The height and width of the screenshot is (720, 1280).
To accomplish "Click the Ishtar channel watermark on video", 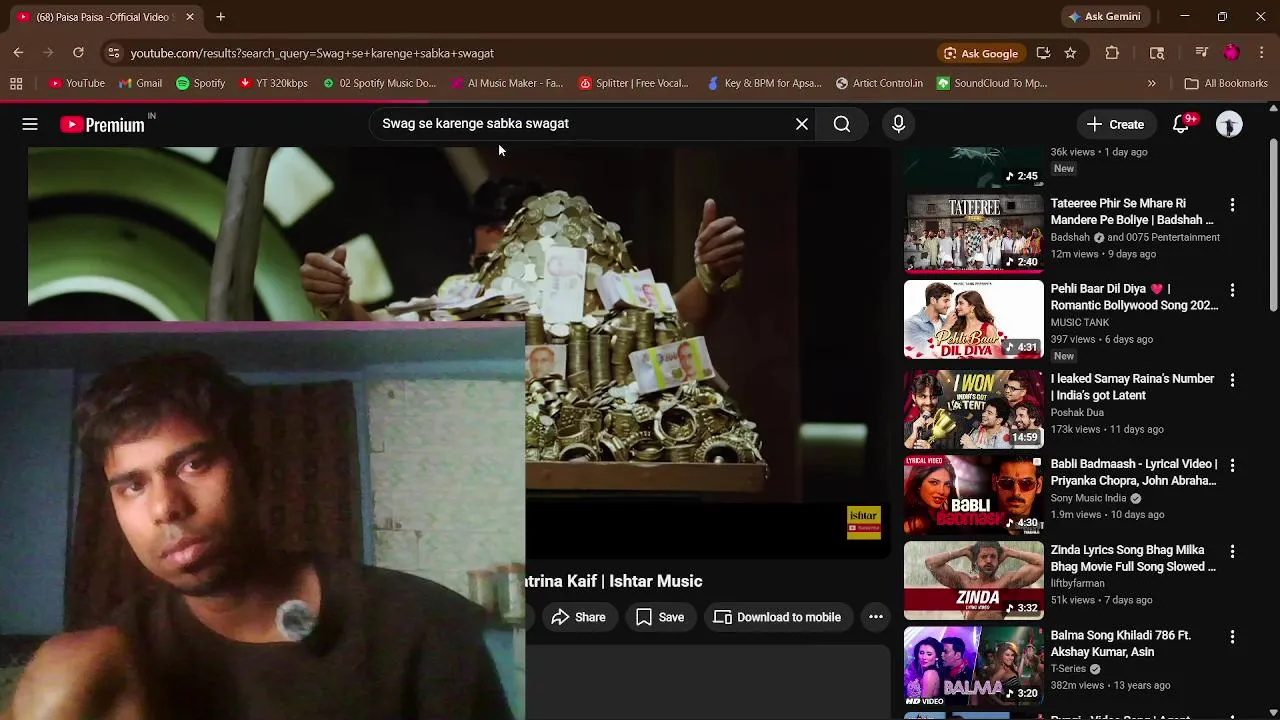I will click(x=864, y=523).
